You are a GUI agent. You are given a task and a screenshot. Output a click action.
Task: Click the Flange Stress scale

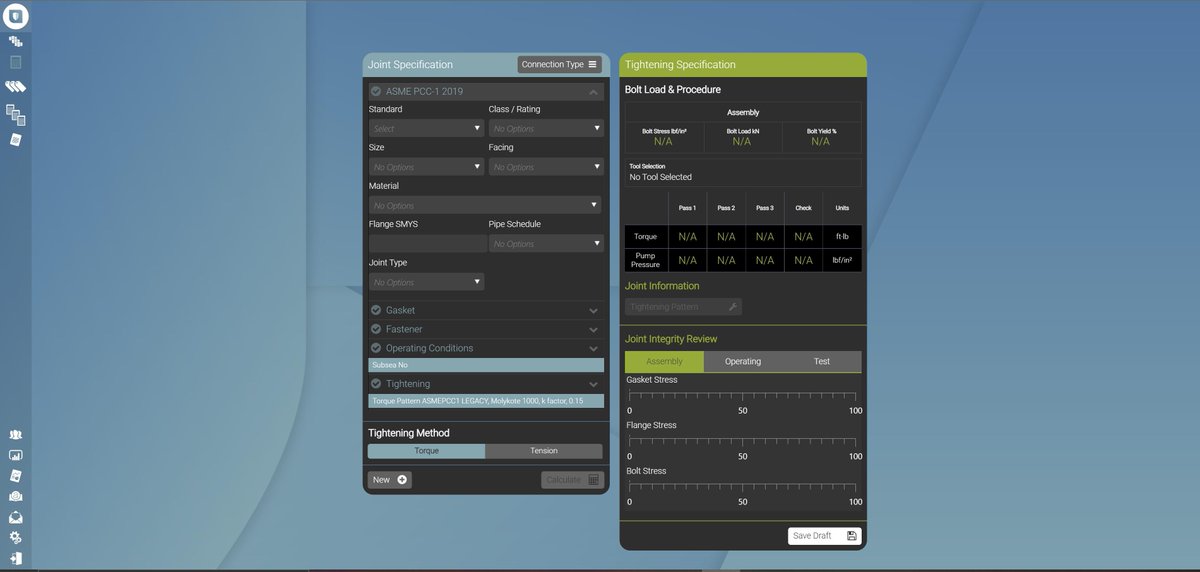tap(742, 441)
